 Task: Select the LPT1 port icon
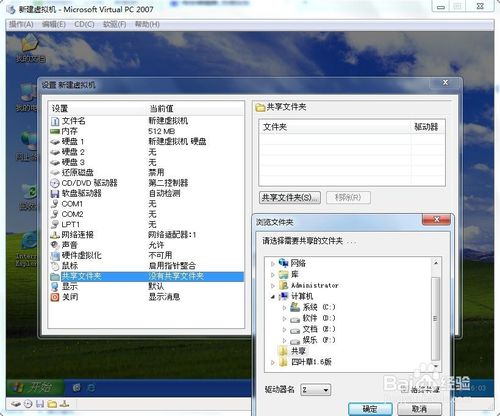point(55,224)
